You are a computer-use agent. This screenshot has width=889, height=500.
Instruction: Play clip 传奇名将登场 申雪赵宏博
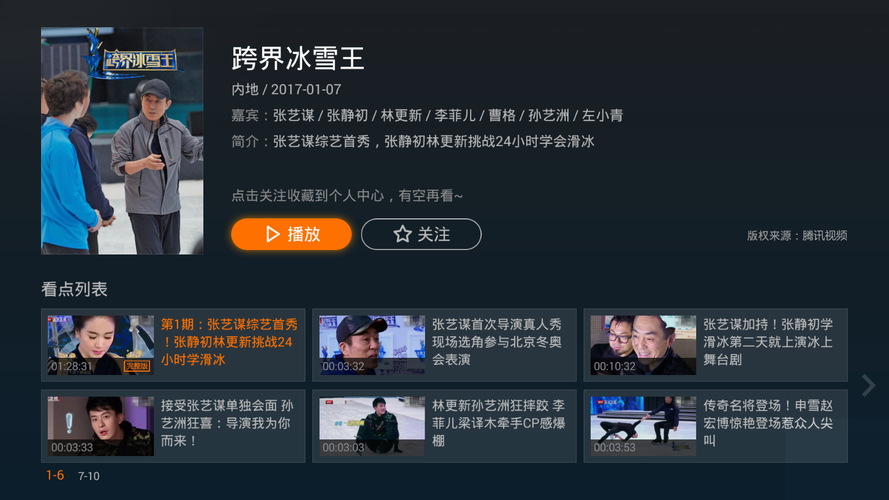click(716, 426)
